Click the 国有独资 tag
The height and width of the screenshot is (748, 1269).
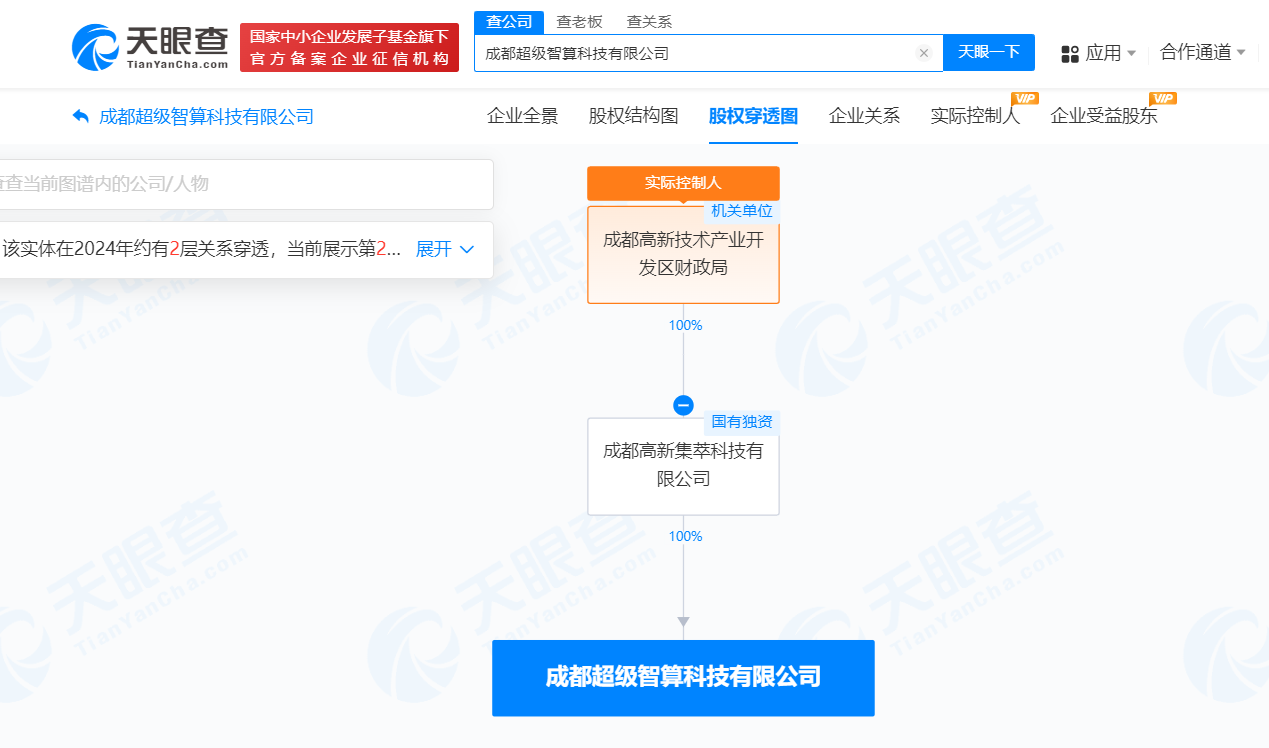pos(741,422)
